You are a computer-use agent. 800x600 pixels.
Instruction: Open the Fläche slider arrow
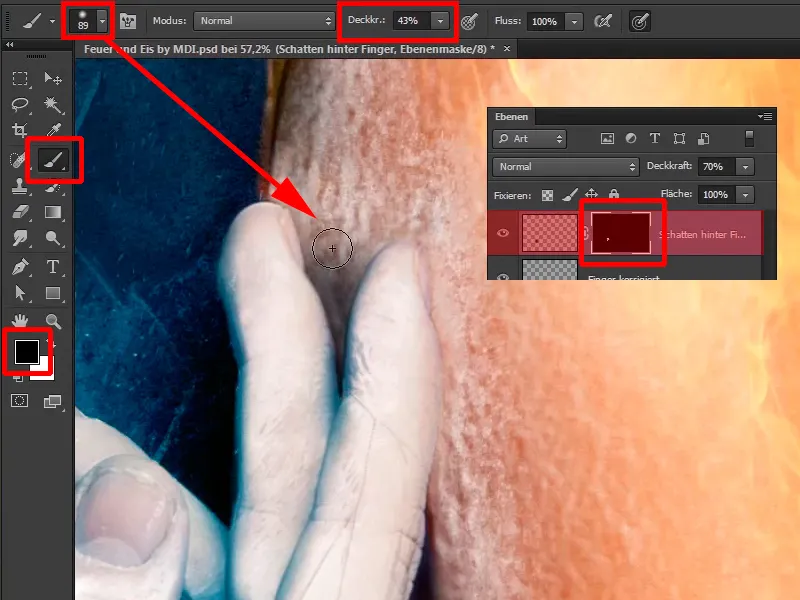(745, 195)
